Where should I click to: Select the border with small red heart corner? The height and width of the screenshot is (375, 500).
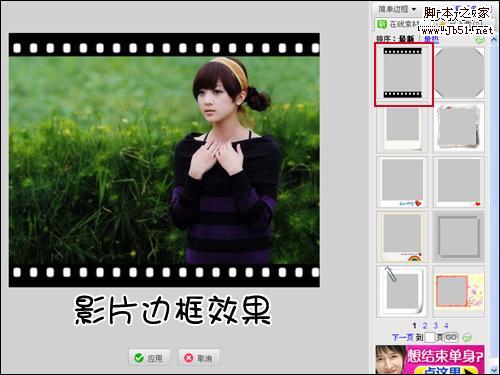tap(459, 182)
